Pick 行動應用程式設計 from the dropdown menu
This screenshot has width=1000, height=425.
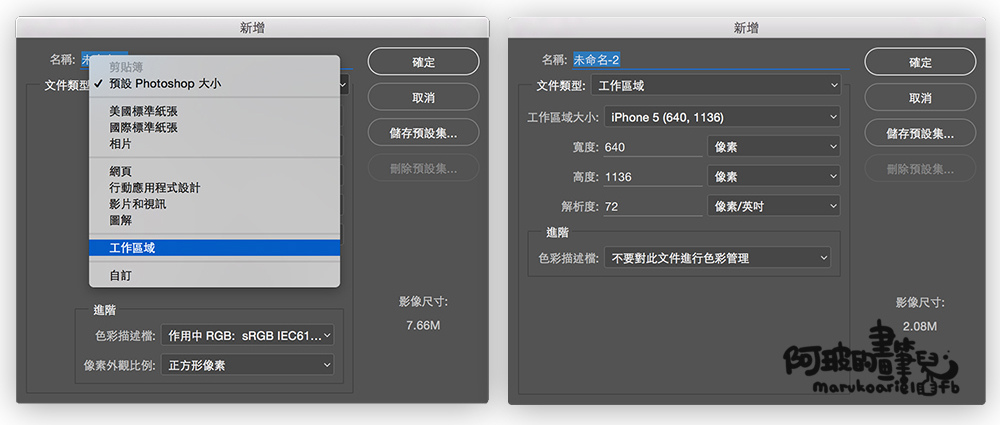click(155, 188)
